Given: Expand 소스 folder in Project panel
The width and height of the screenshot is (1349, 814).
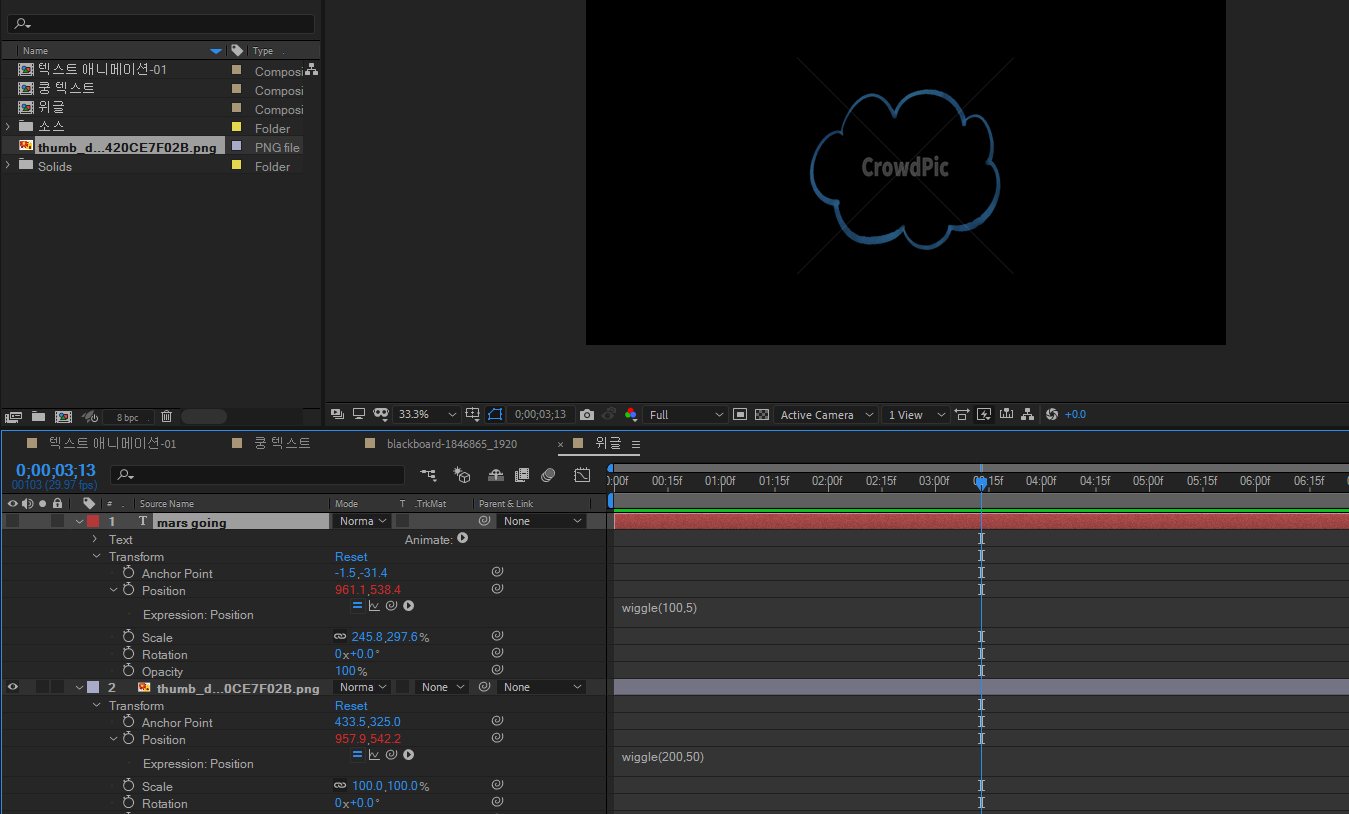Looking at the screenshot, I should tap(8, 127).
